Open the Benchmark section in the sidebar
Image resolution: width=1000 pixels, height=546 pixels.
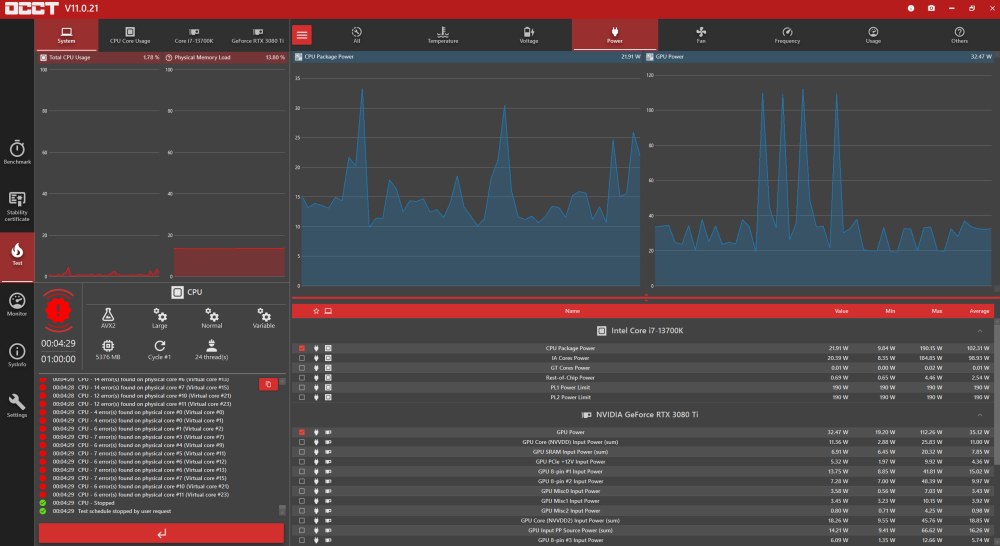click(x=17, y=152)
